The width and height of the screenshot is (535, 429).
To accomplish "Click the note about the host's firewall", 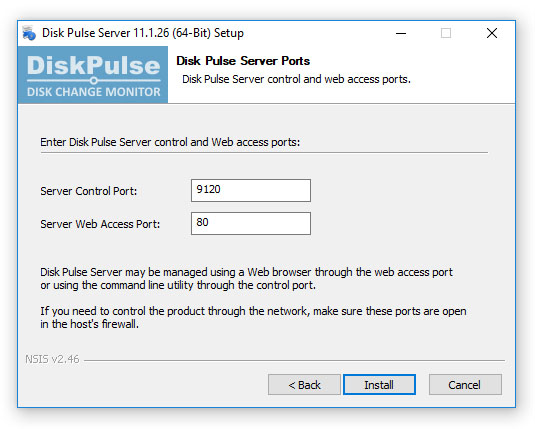I will pos(253,317).
